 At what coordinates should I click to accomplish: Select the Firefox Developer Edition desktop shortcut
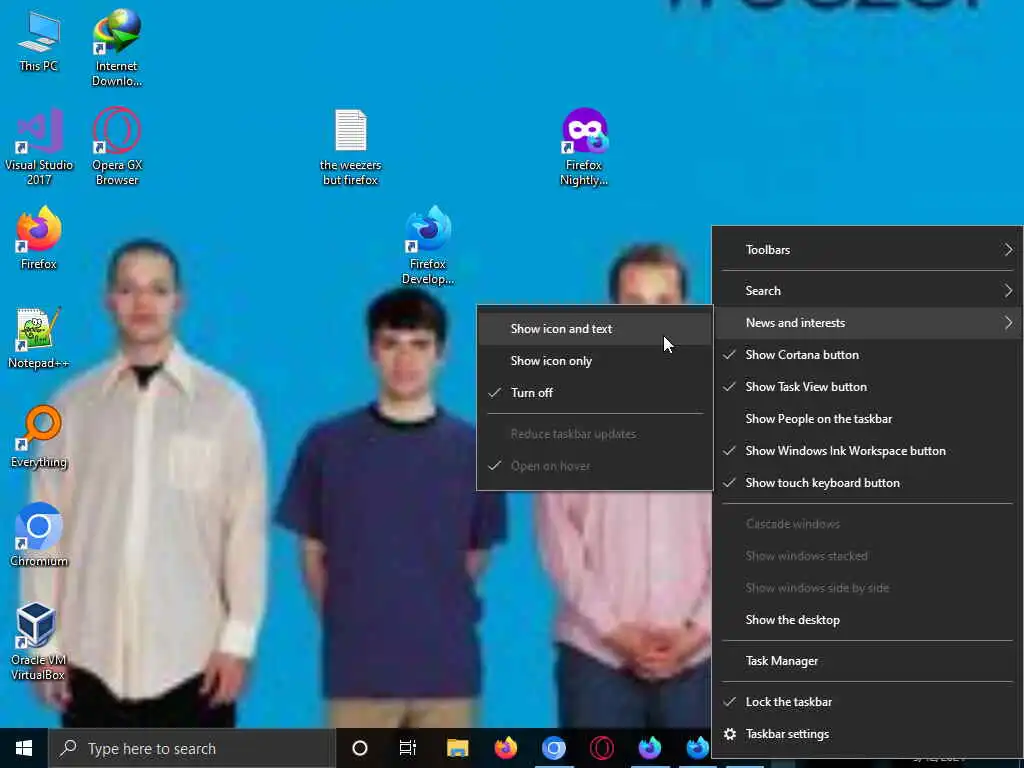click(x=428, y=246)
